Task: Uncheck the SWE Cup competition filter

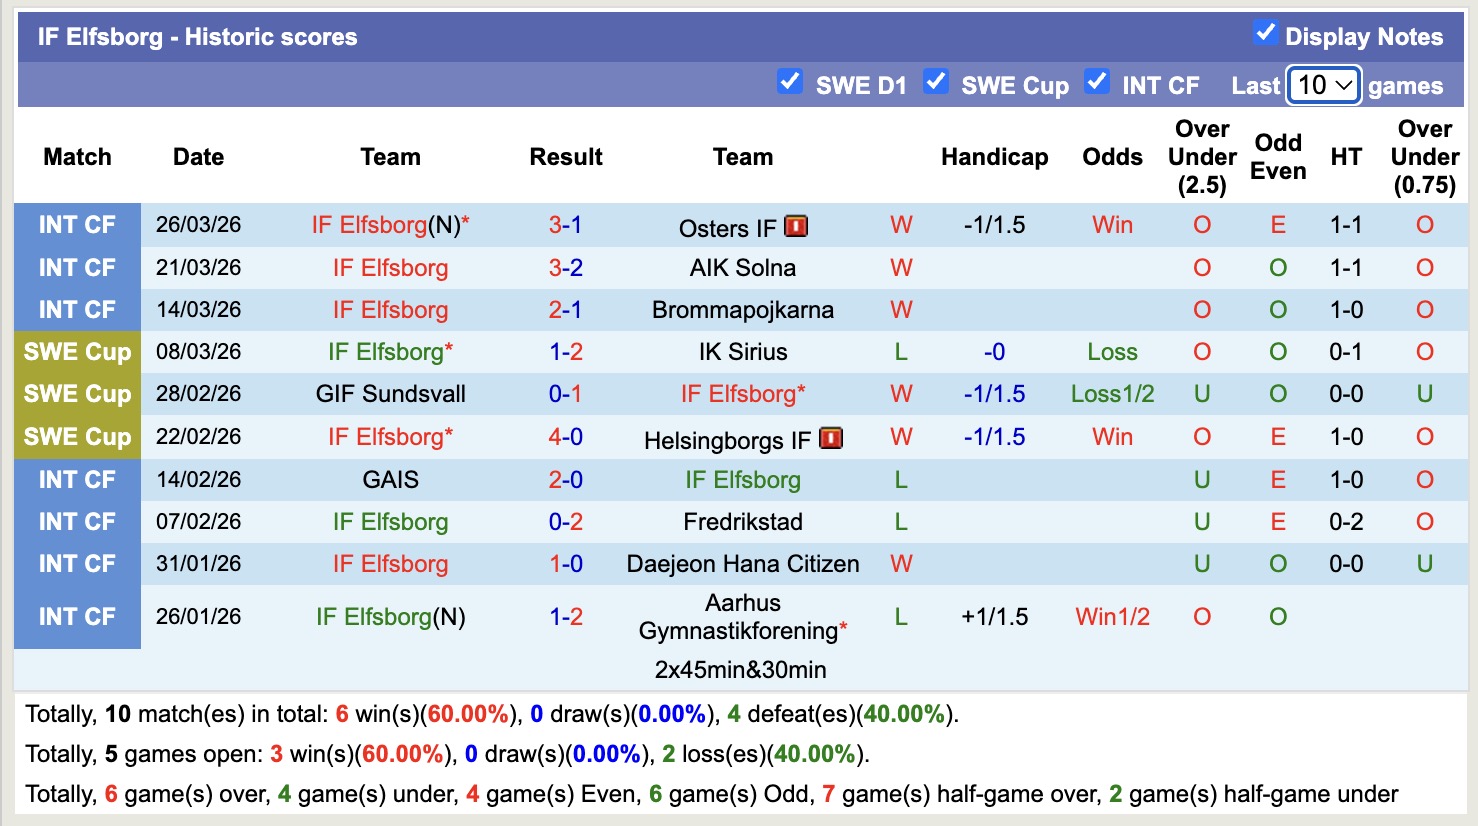Action: [x=936, y=84]
